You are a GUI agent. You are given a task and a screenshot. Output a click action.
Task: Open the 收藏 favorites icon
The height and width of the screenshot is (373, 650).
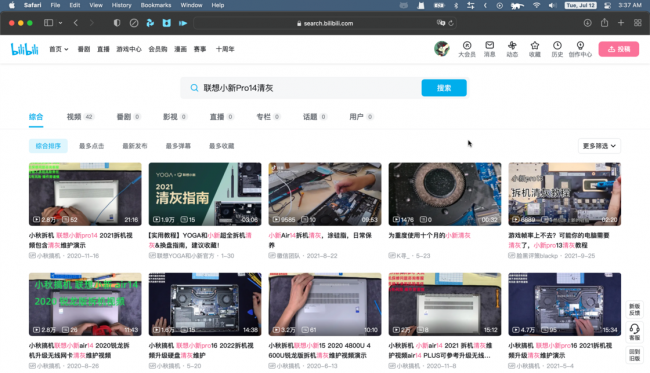pyautogui.click(x=535, y=49)
